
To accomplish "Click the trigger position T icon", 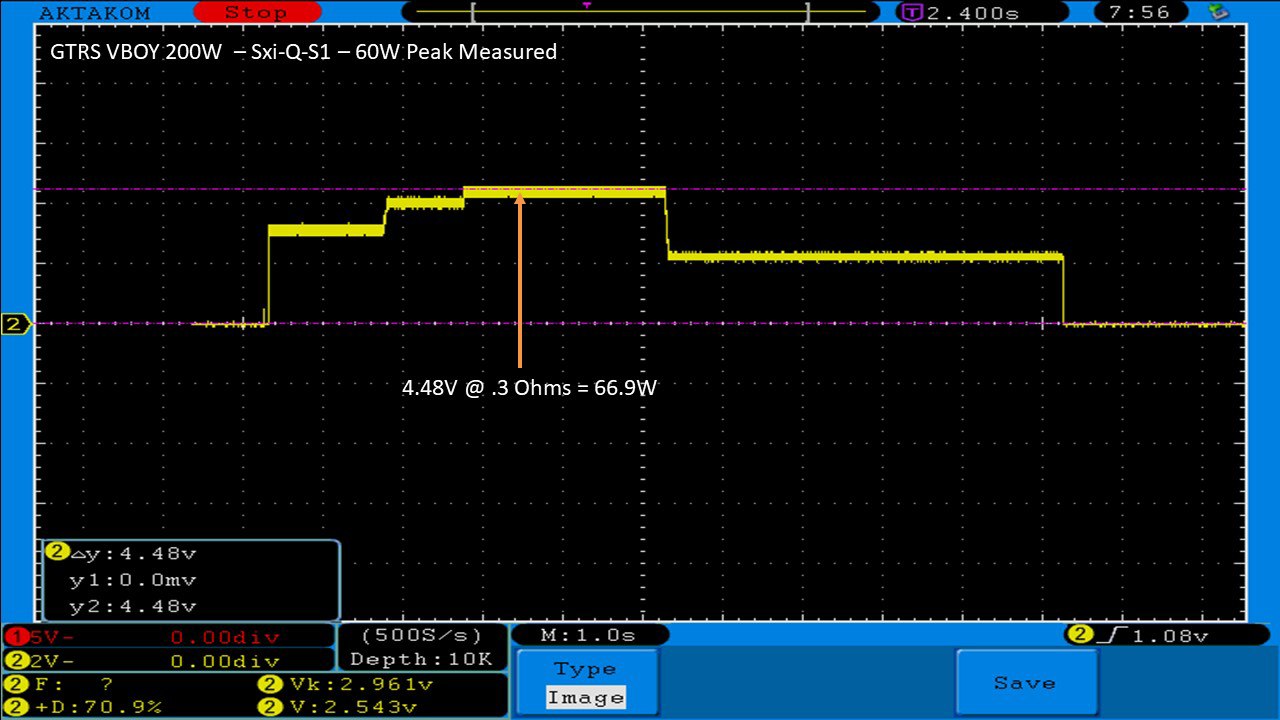I will click(911, 13).
